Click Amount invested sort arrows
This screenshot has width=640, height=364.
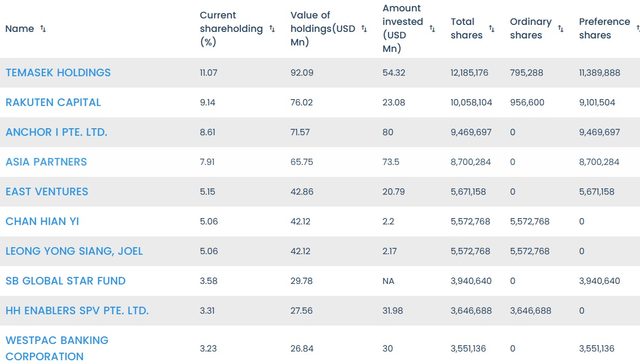click(x=432, y=29)
